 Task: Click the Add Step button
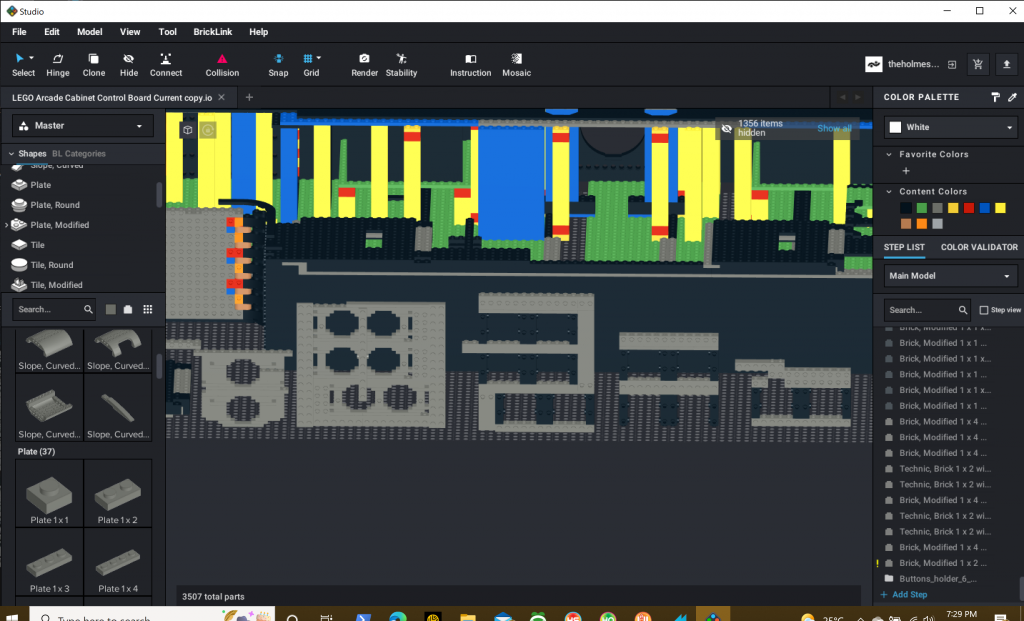(903, 594)
